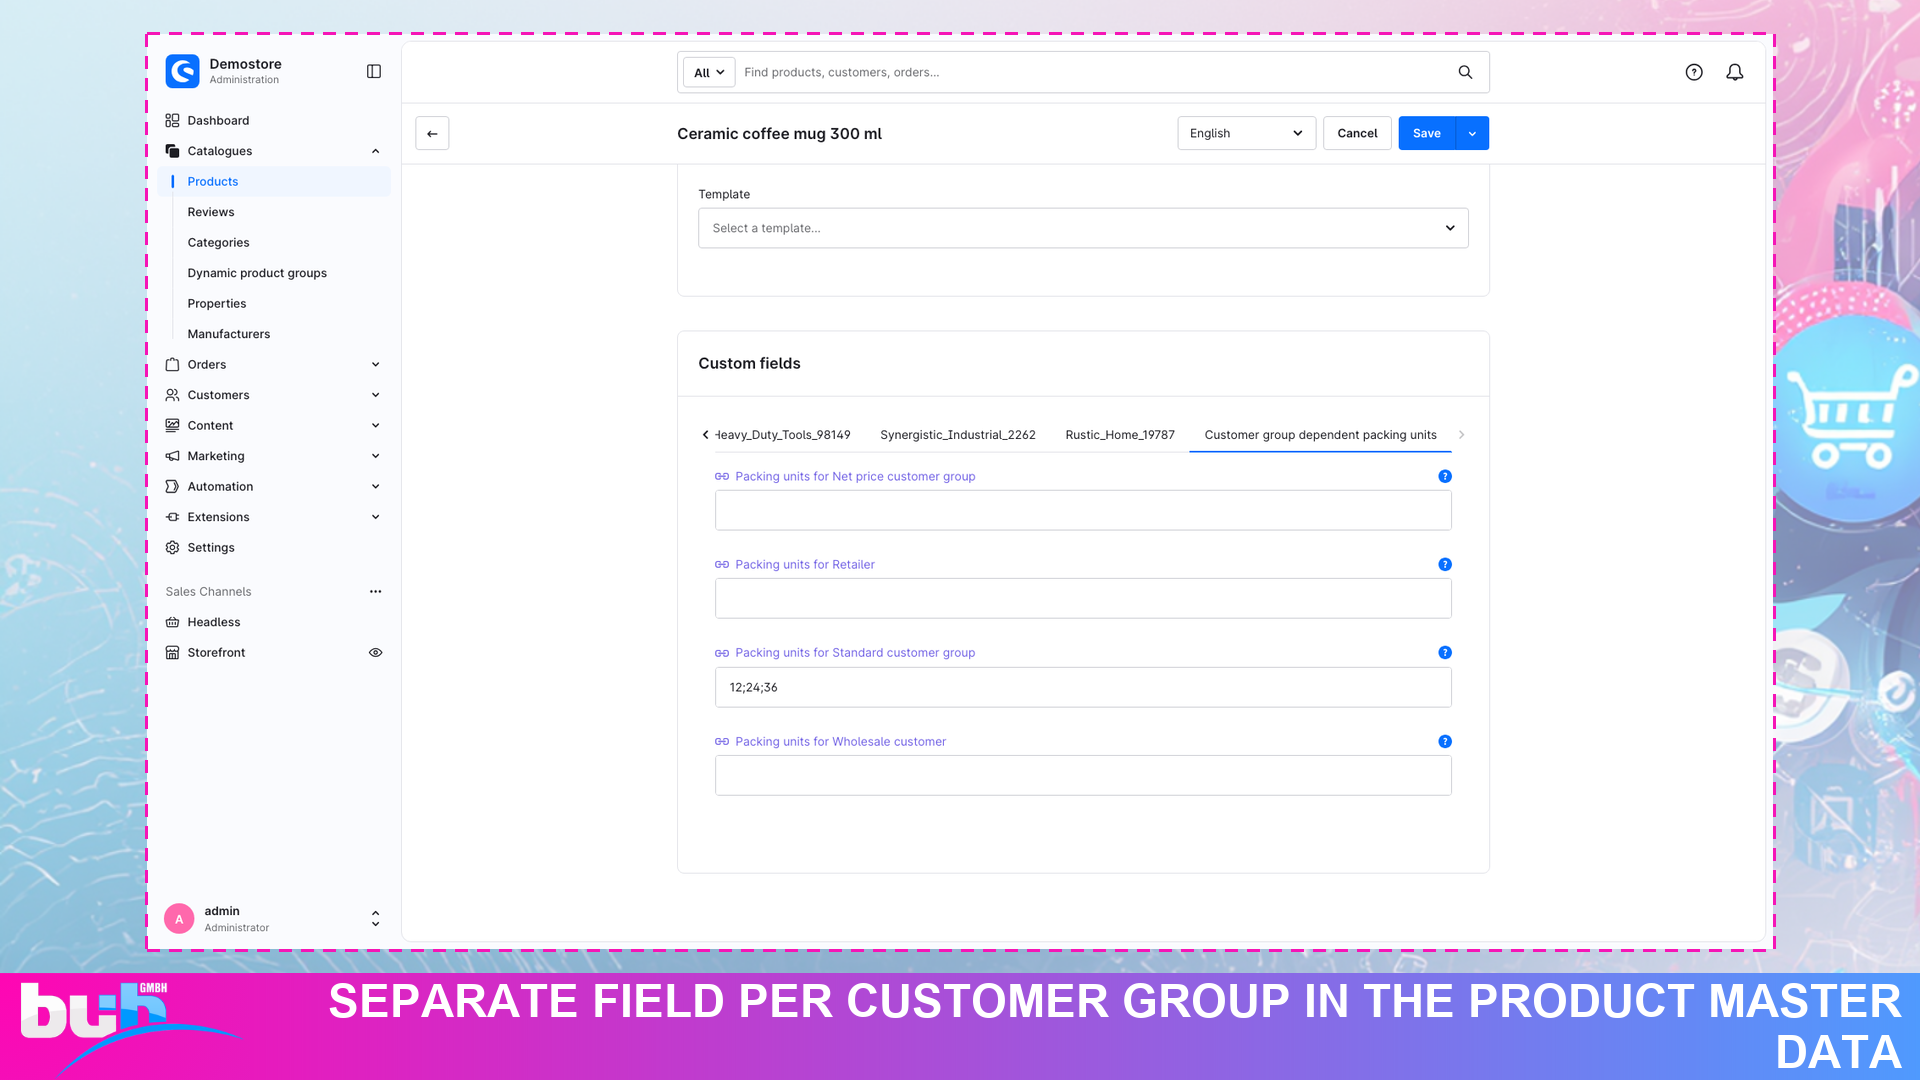Click help icon for Standard customer group
This screenshot has height=1080, width=1920.
click(1445, 652)
